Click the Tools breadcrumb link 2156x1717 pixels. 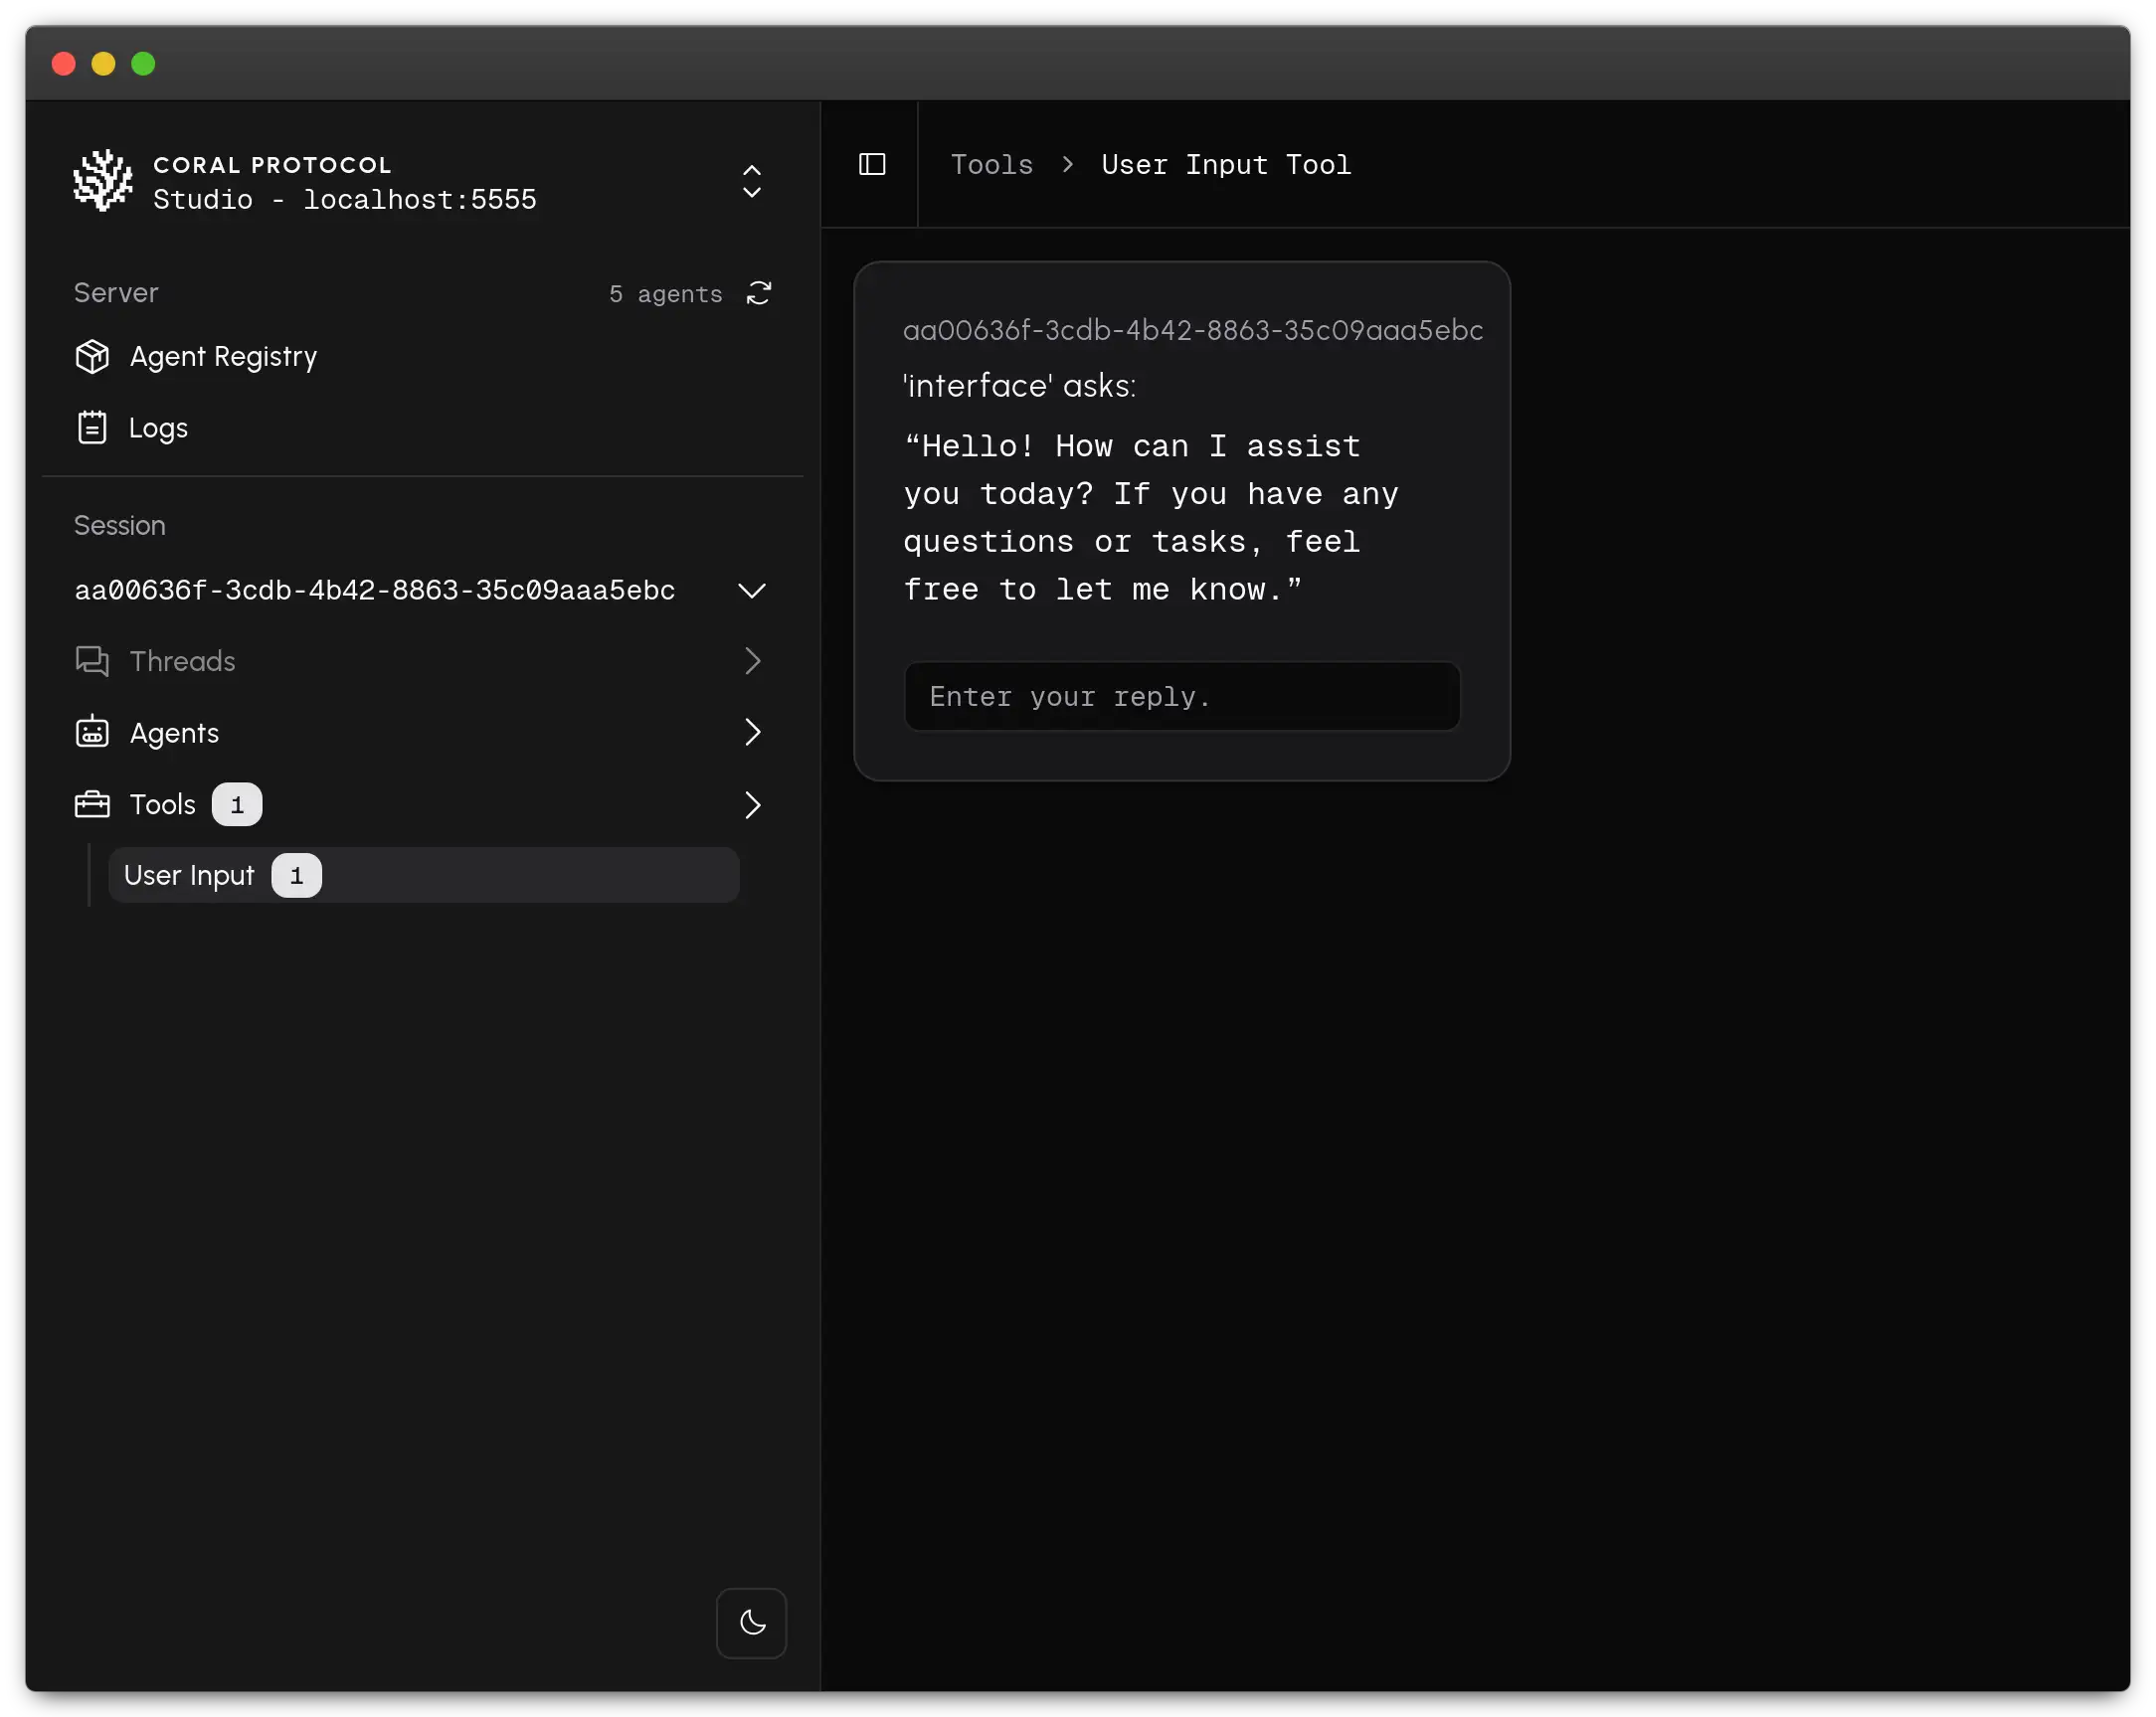click(x=991, y=164)
